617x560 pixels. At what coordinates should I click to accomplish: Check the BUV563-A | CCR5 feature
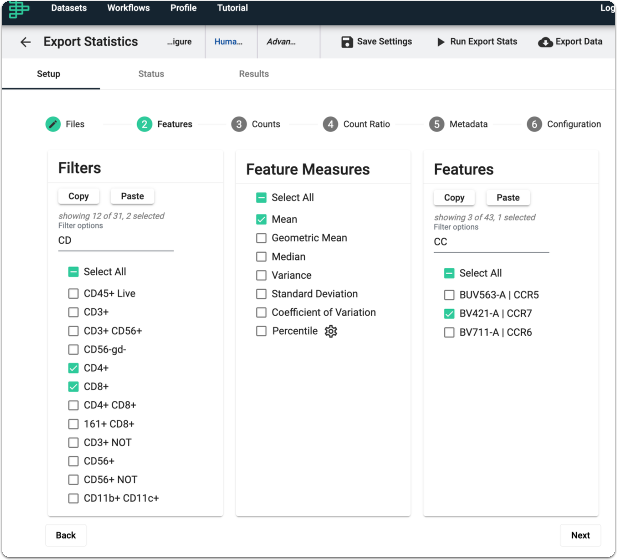pos(449,295)
